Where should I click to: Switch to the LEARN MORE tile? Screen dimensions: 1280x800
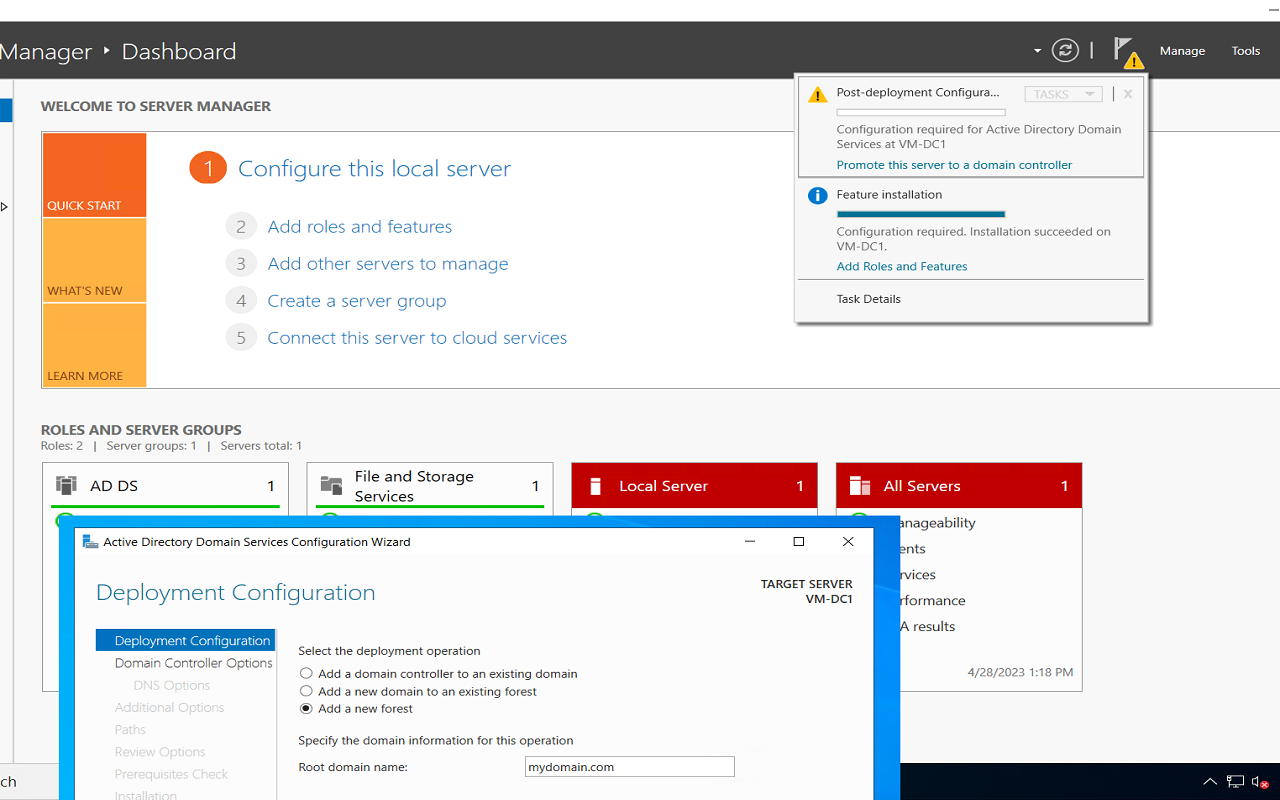click(x=95, y=345)
